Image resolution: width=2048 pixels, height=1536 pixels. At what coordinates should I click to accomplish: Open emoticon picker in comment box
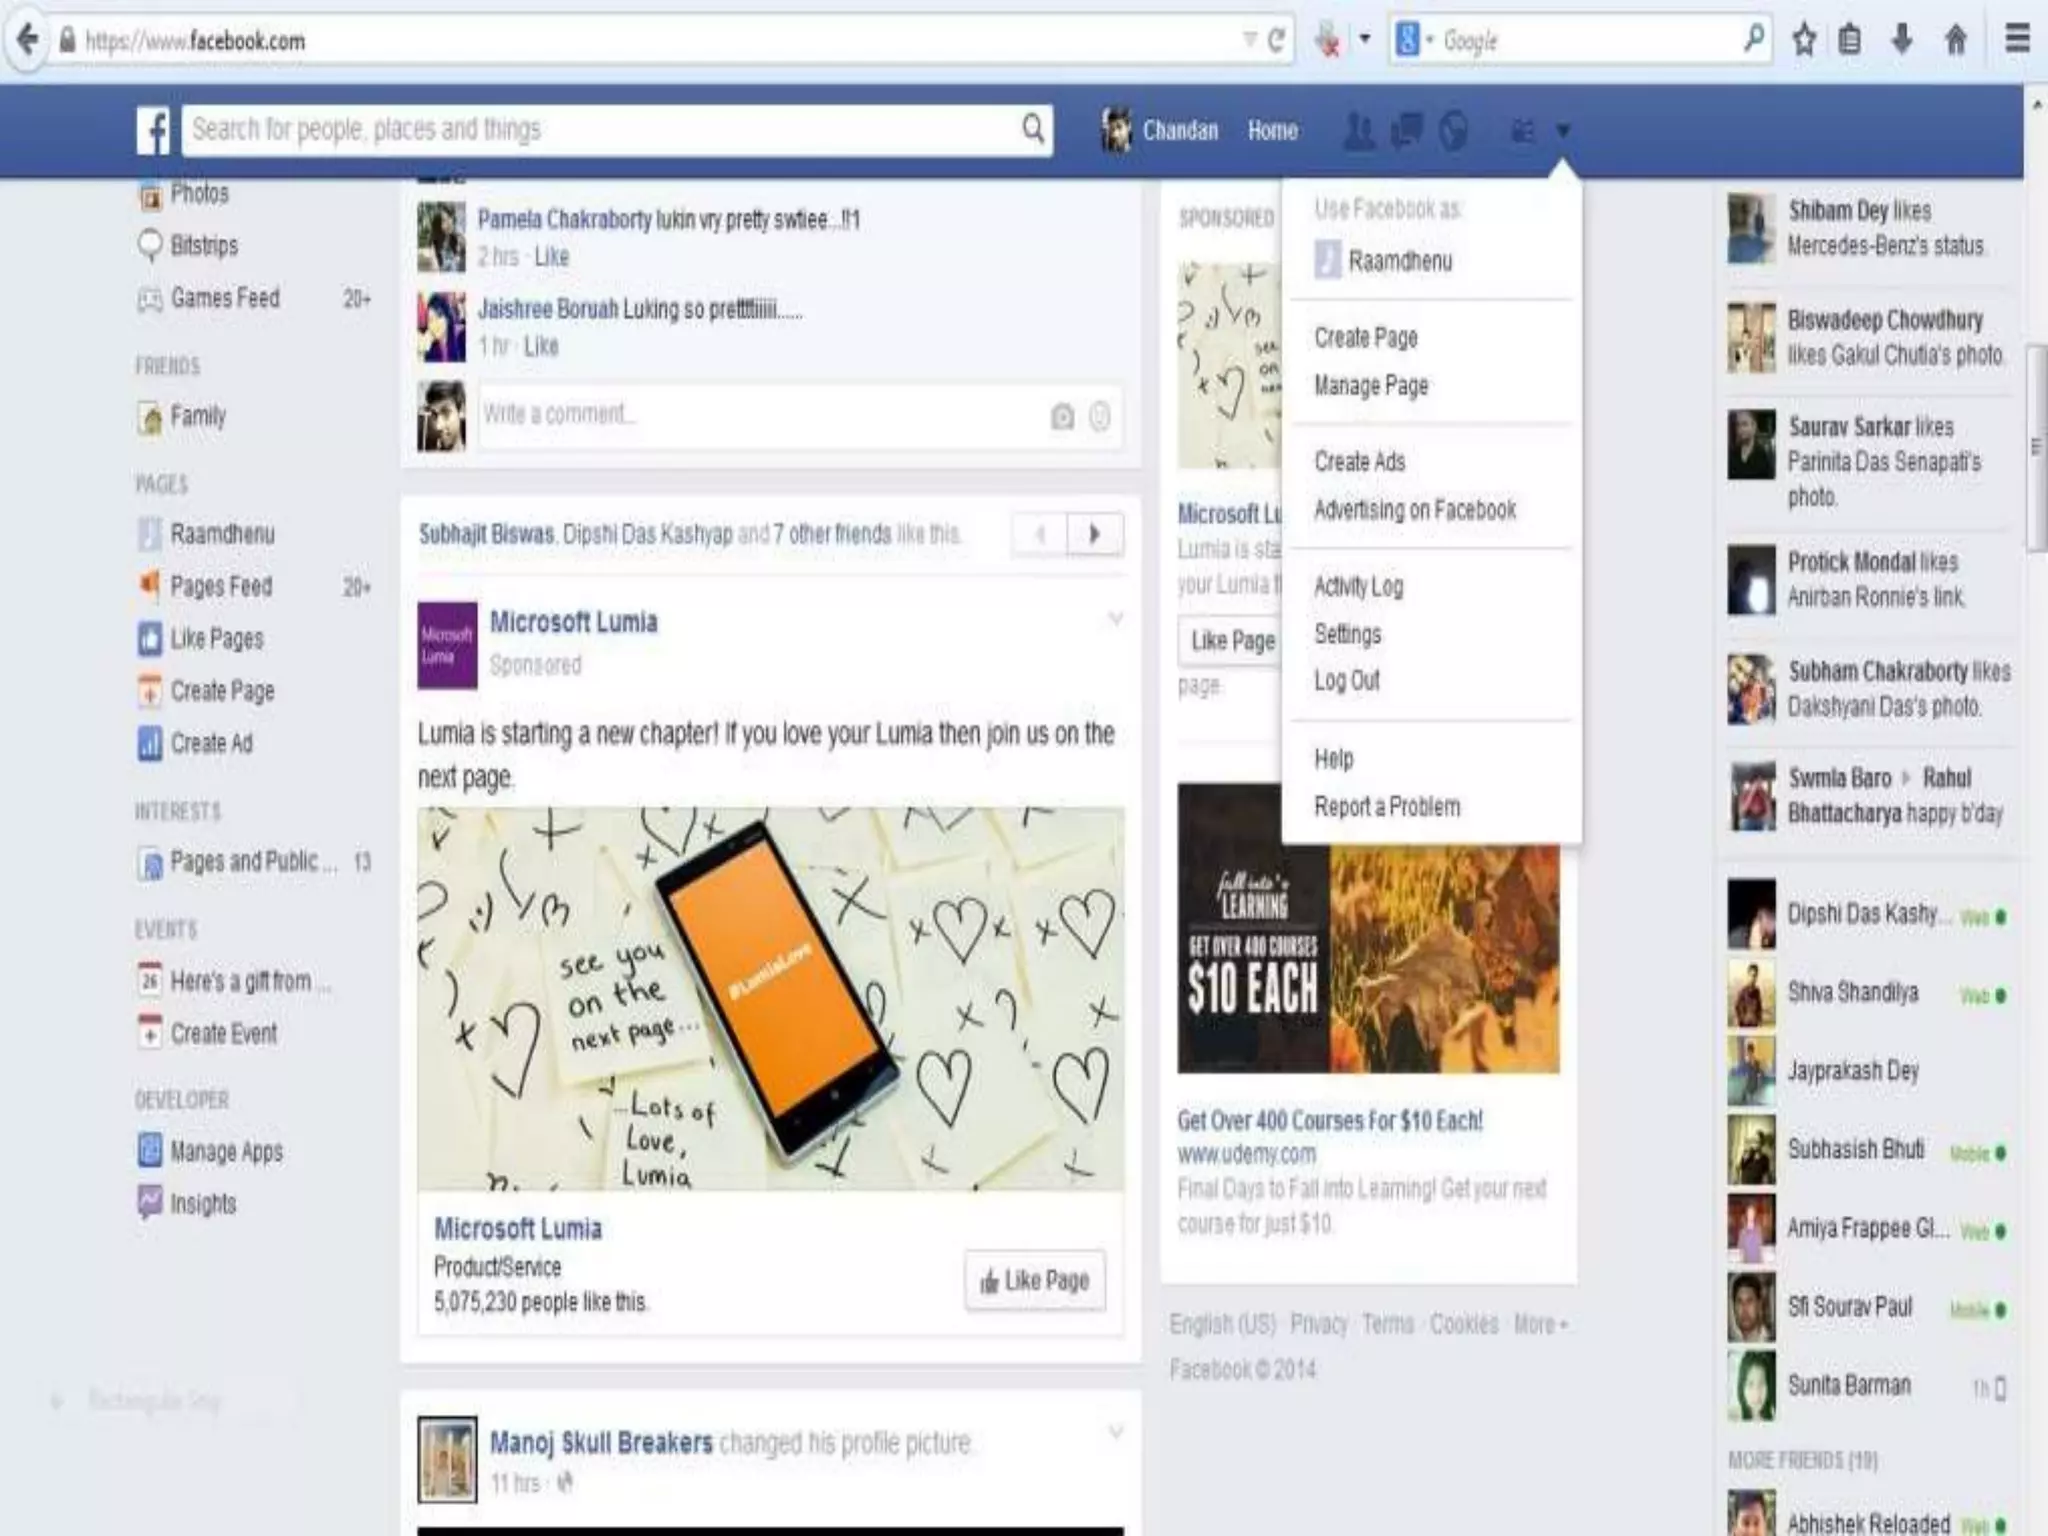[1099, 417]
